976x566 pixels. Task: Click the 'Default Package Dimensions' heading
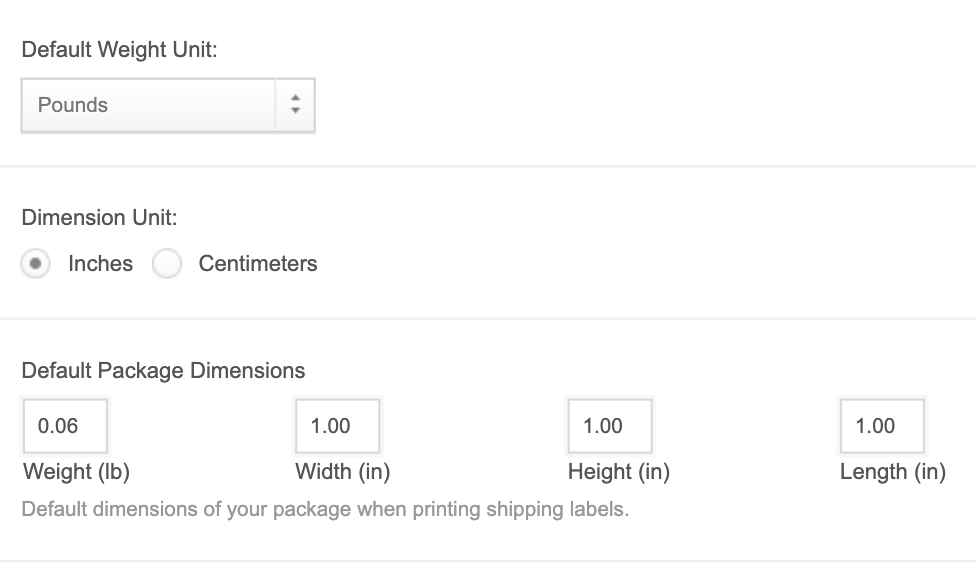point(163,371)
